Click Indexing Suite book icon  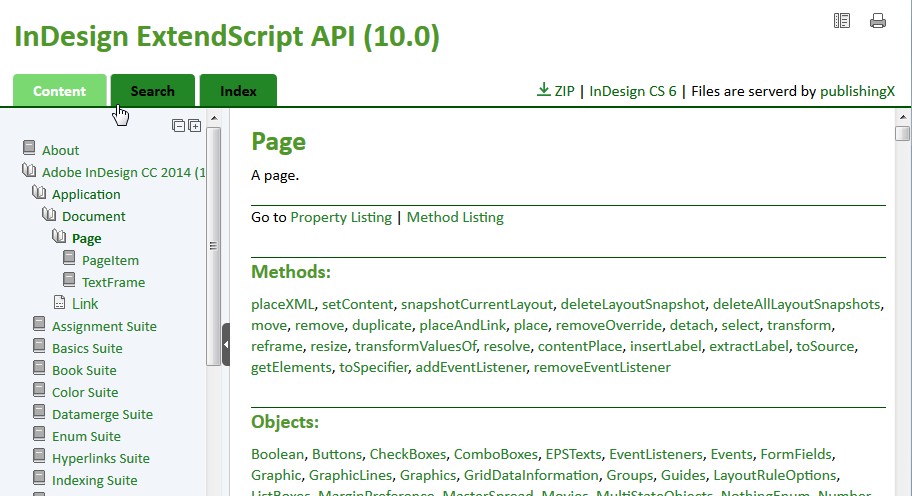tap(39, 478)
